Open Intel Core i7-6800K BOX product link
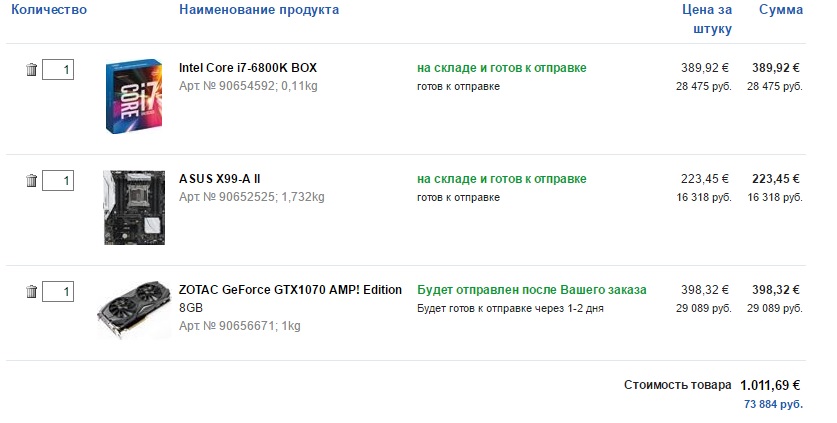 pyautogui.click(x=247, y=68)
